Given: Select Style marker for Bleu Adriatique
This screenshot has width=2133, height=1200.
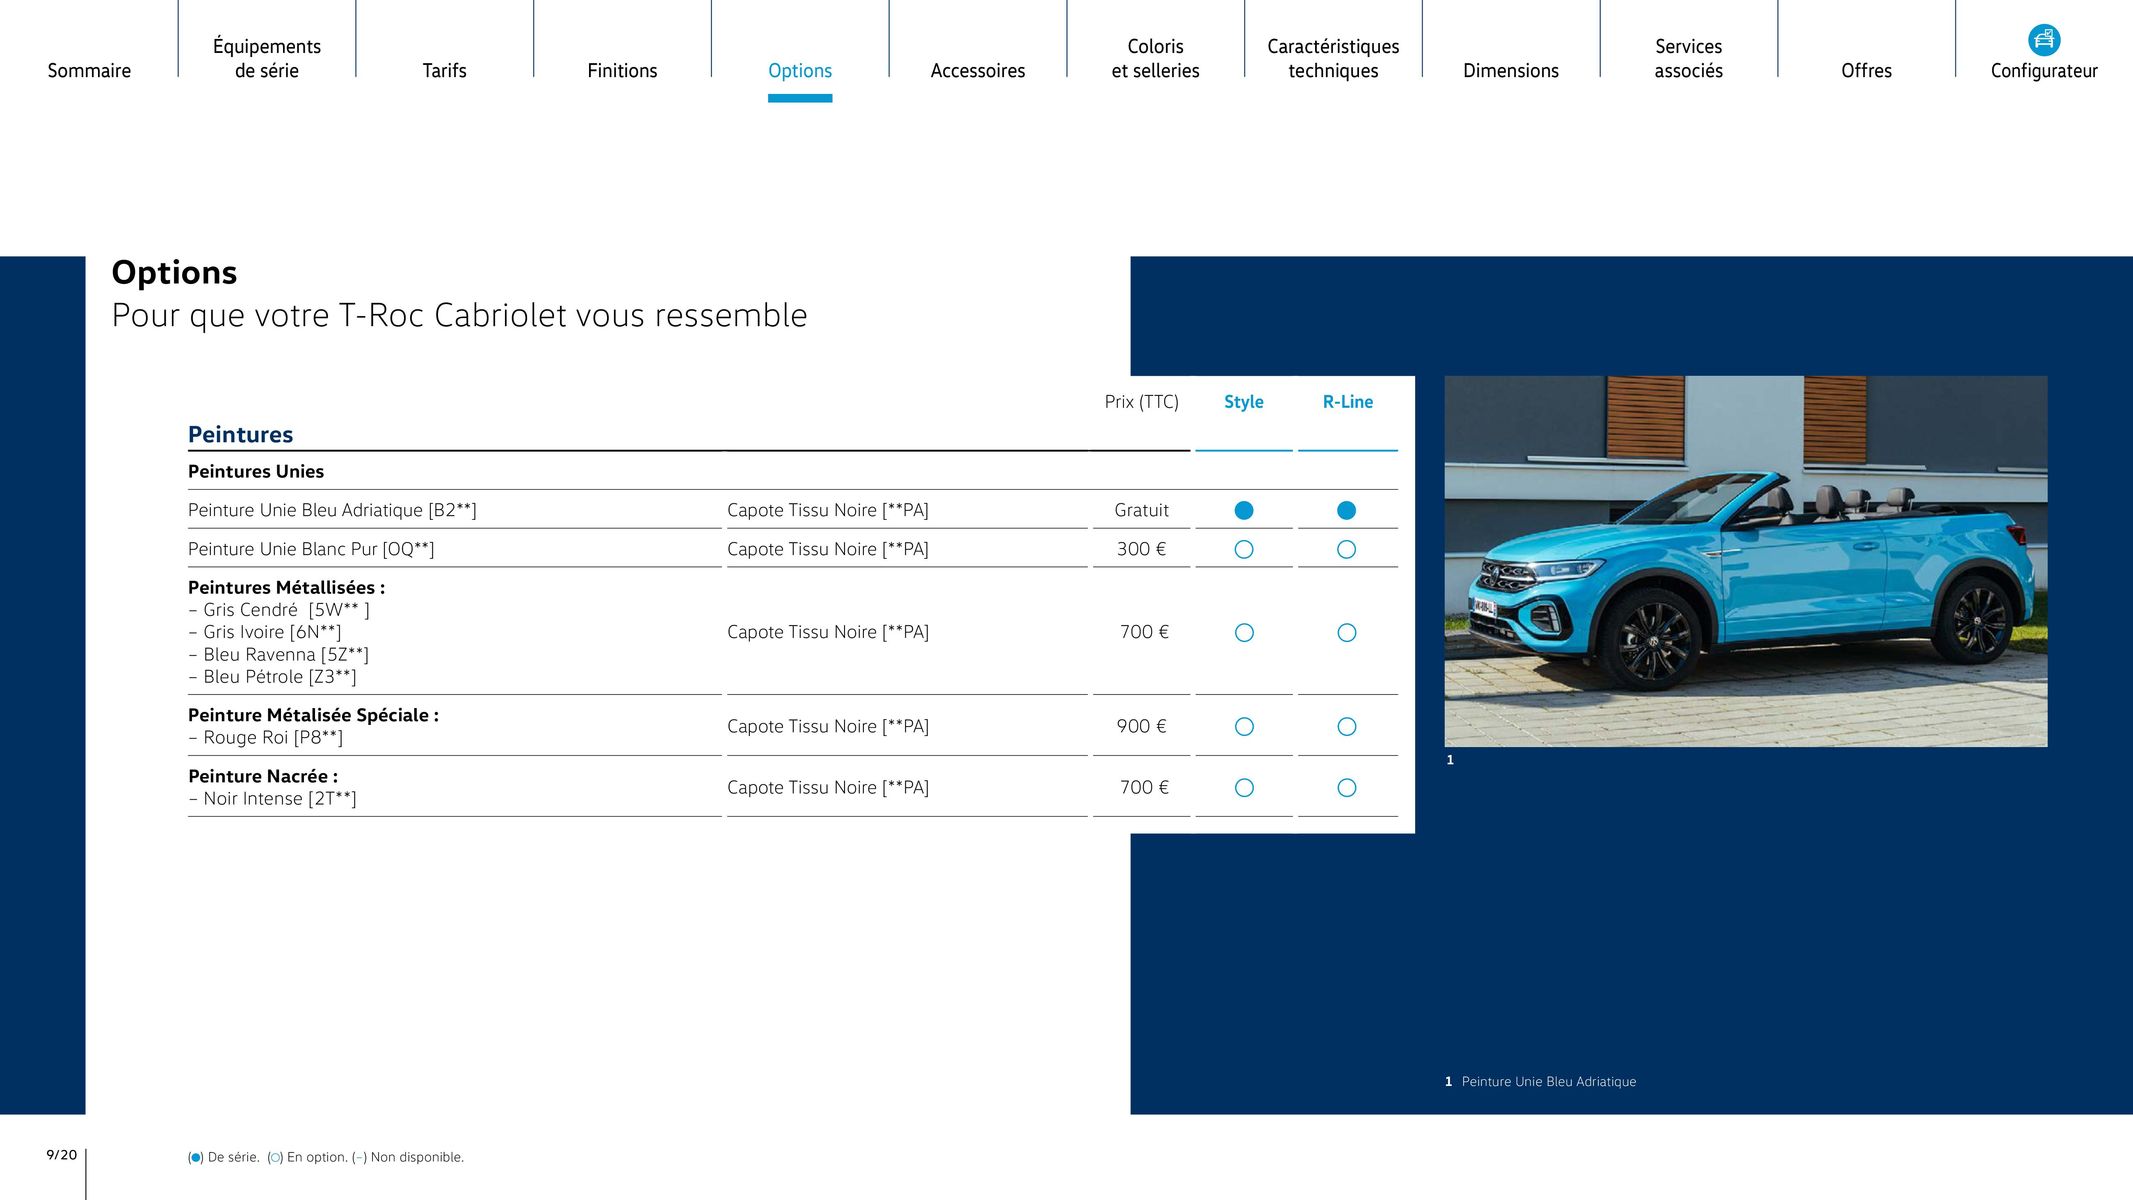Looking at the screenshot, I should 1244,510.
